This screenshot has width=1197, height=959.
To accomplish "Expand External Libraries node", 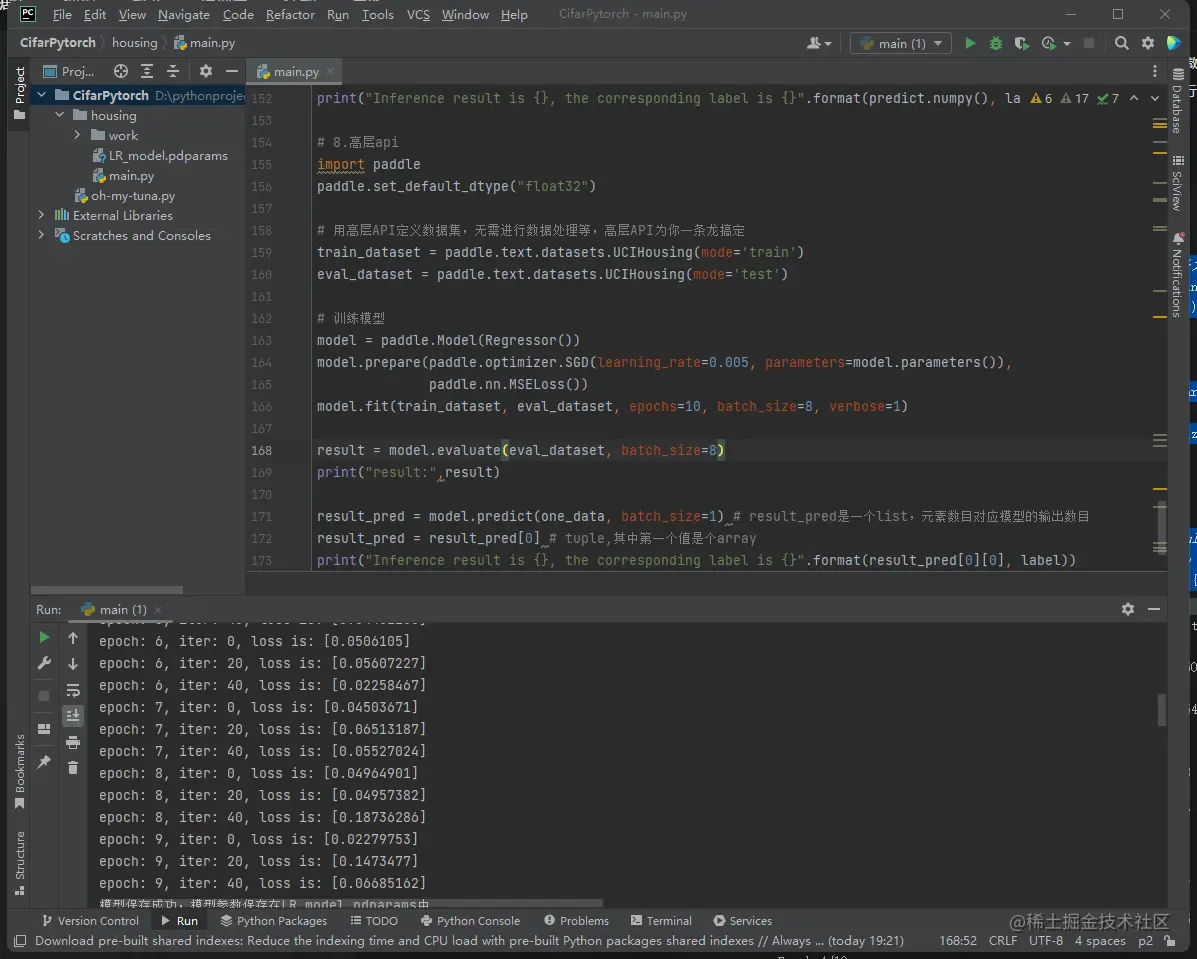I will (x=41, y=215).
